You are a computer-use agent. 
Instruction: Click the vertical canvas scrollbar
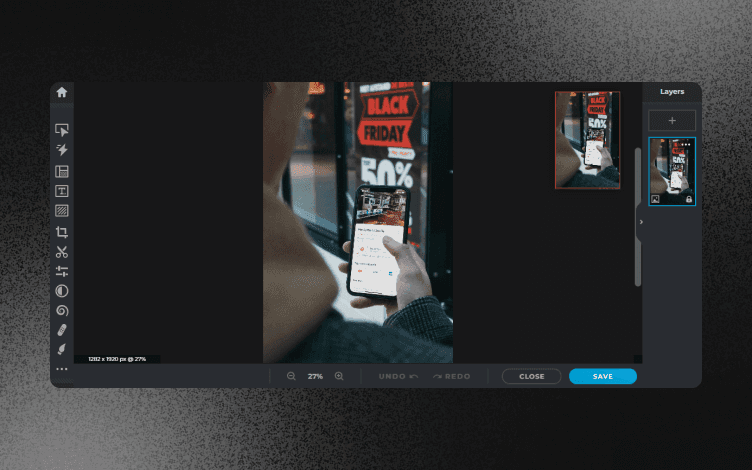[x=637, y=217]
